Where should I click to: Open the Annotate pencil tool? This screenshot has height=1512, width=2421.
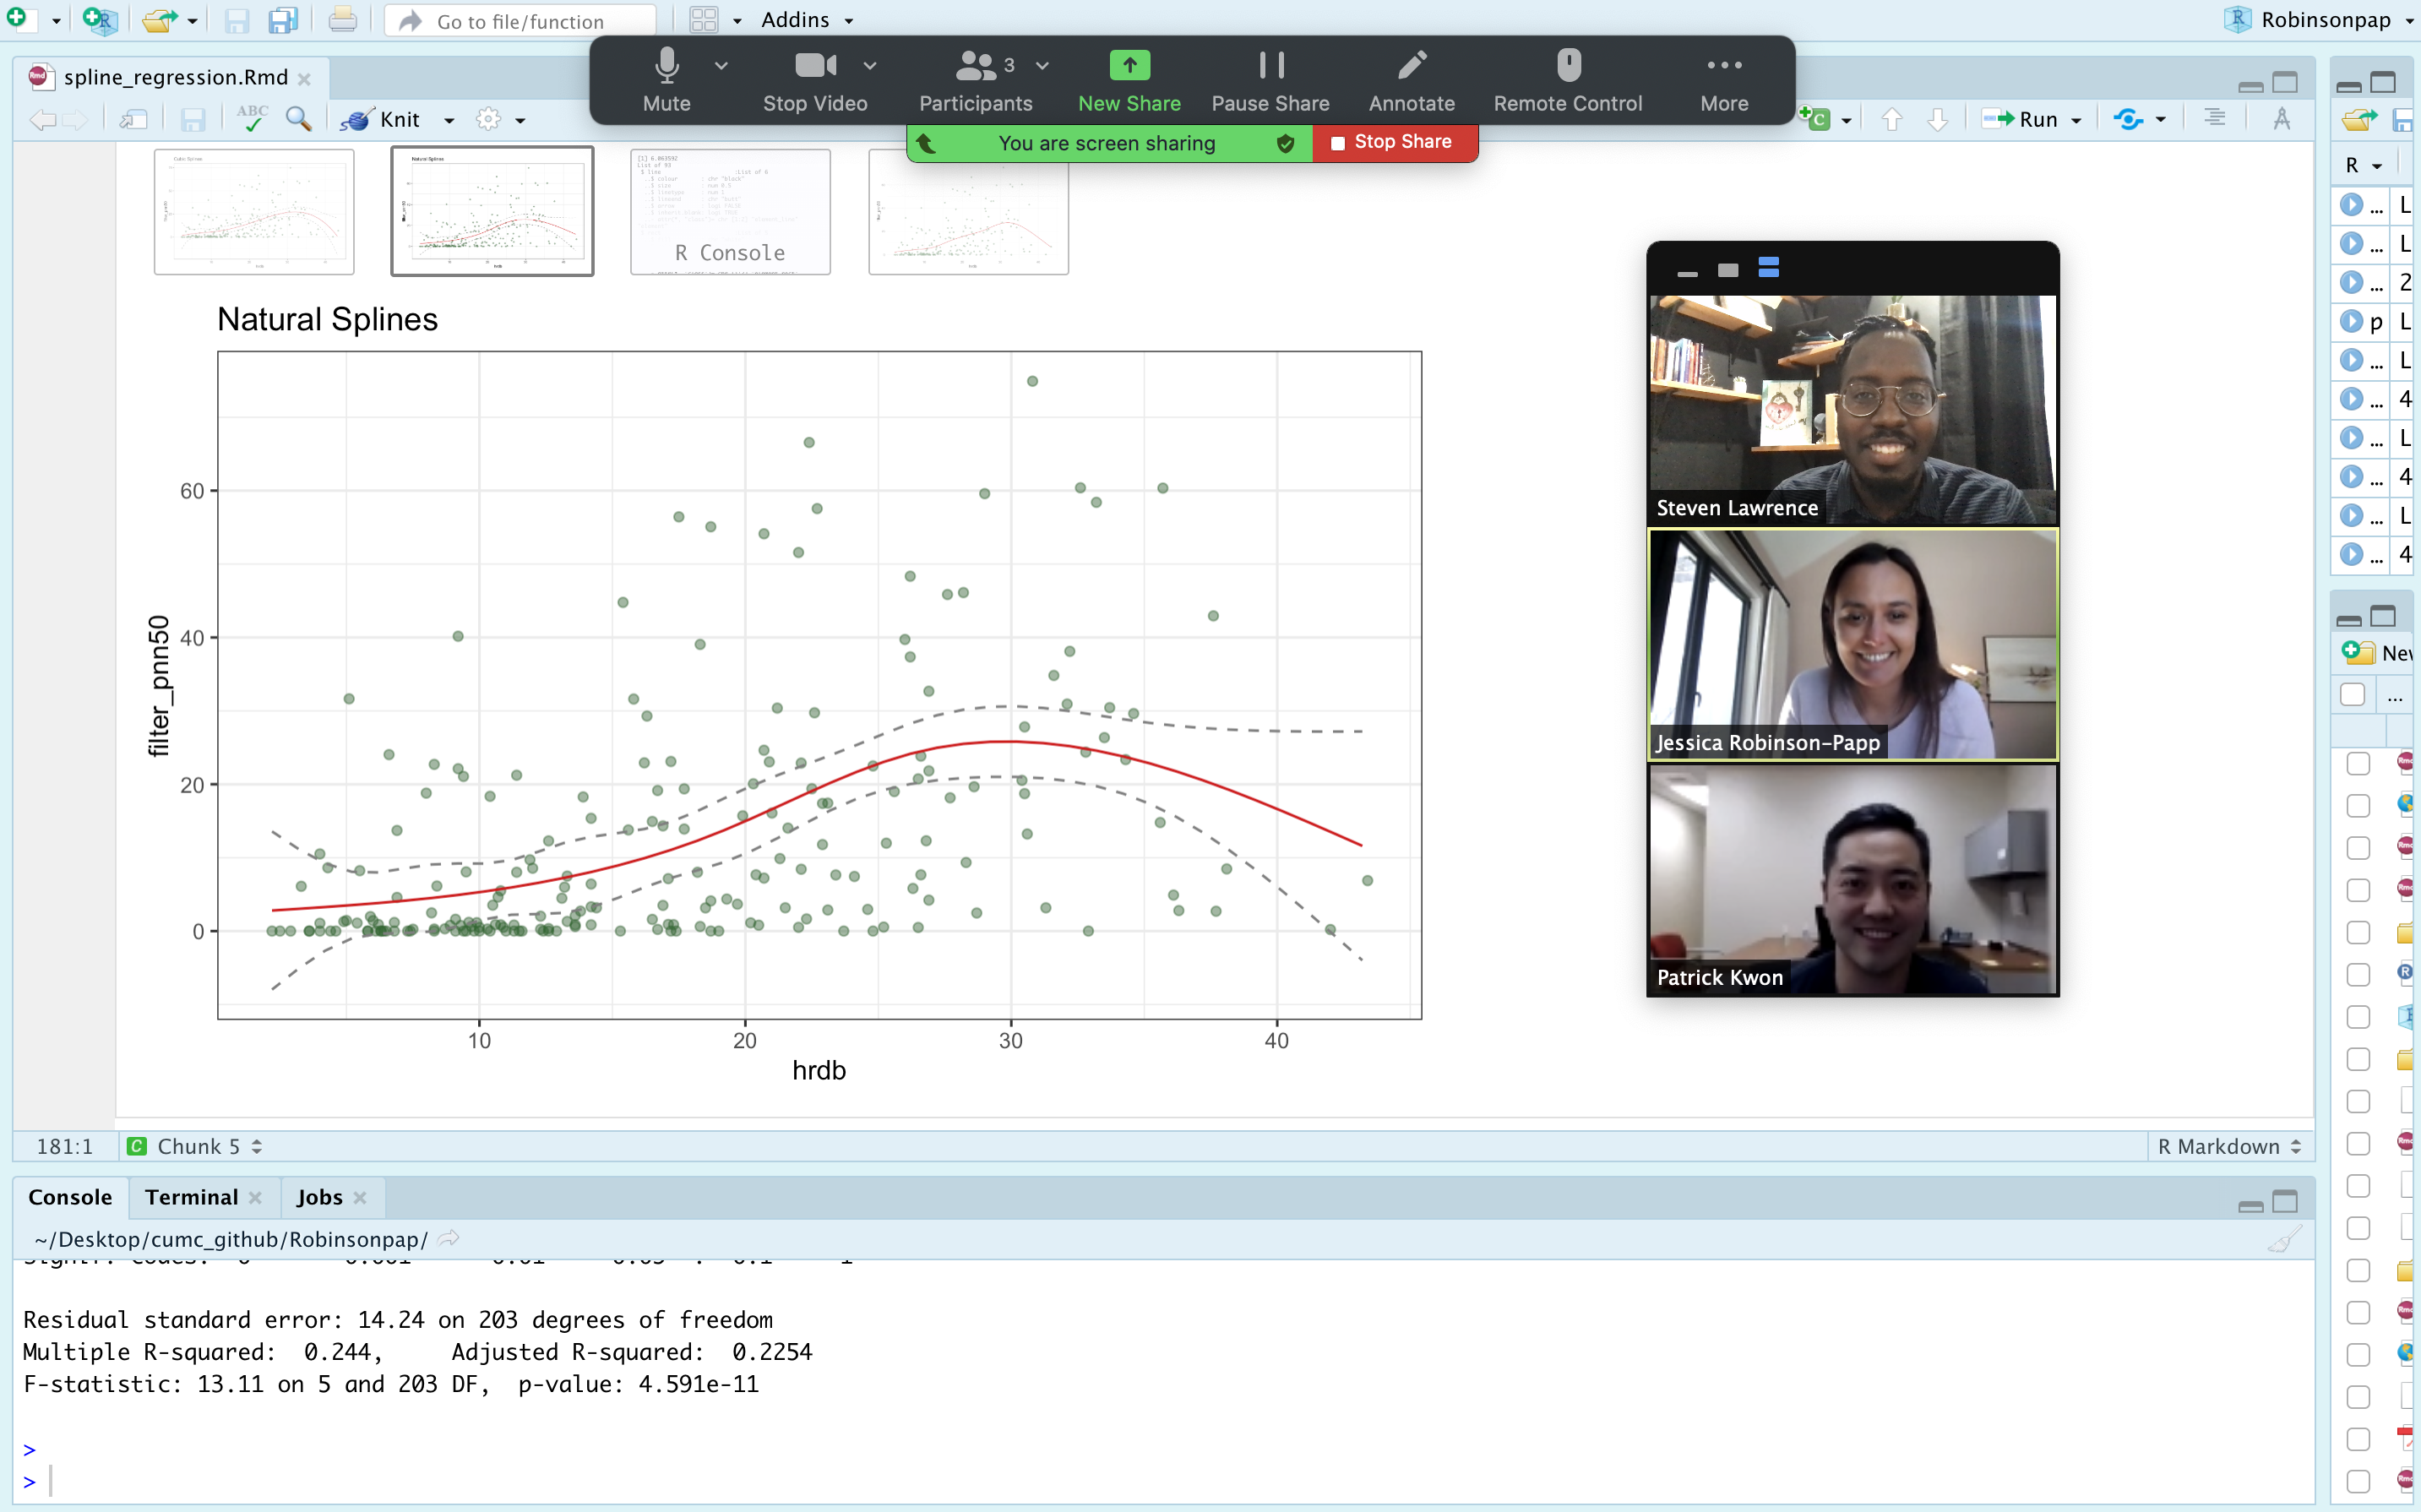1411,66
